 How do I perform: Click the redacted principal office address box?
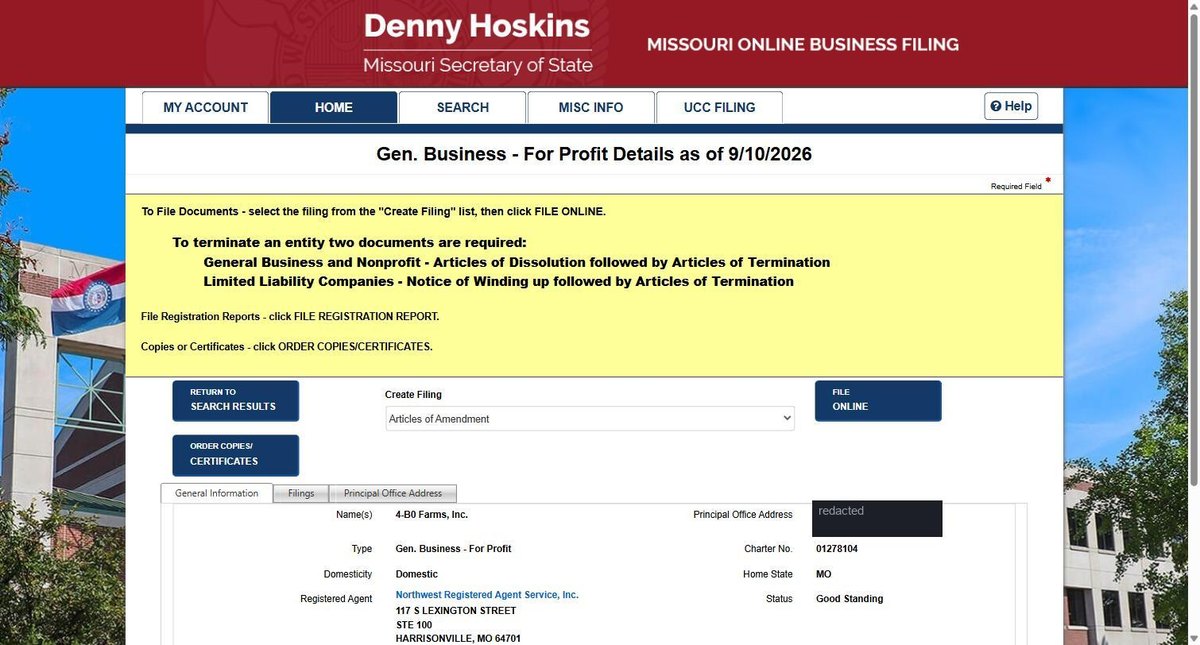pyautogui.click(x=877, y=518)
